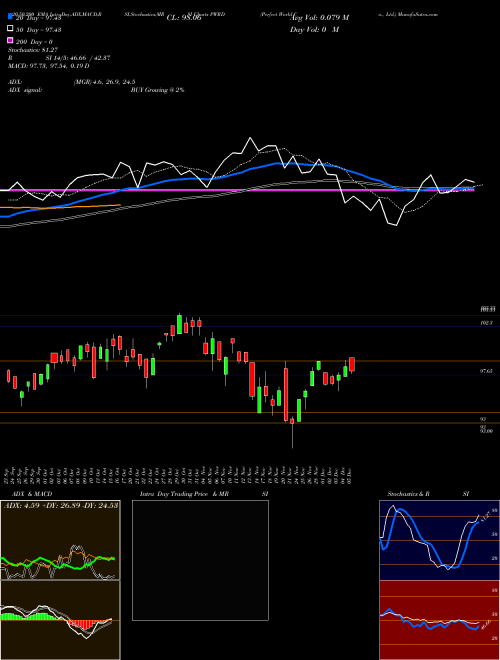Click the 'Stochastics & R' panel title

tap(409, 494)
